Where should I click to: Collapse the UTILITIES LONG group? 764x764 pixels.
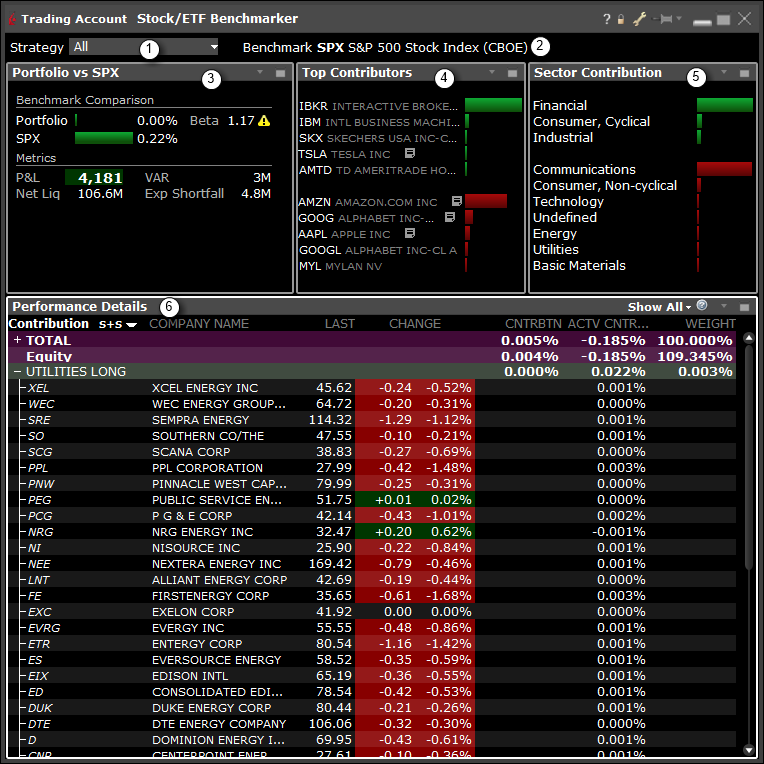pyautogui.click(x=17, y=371)
